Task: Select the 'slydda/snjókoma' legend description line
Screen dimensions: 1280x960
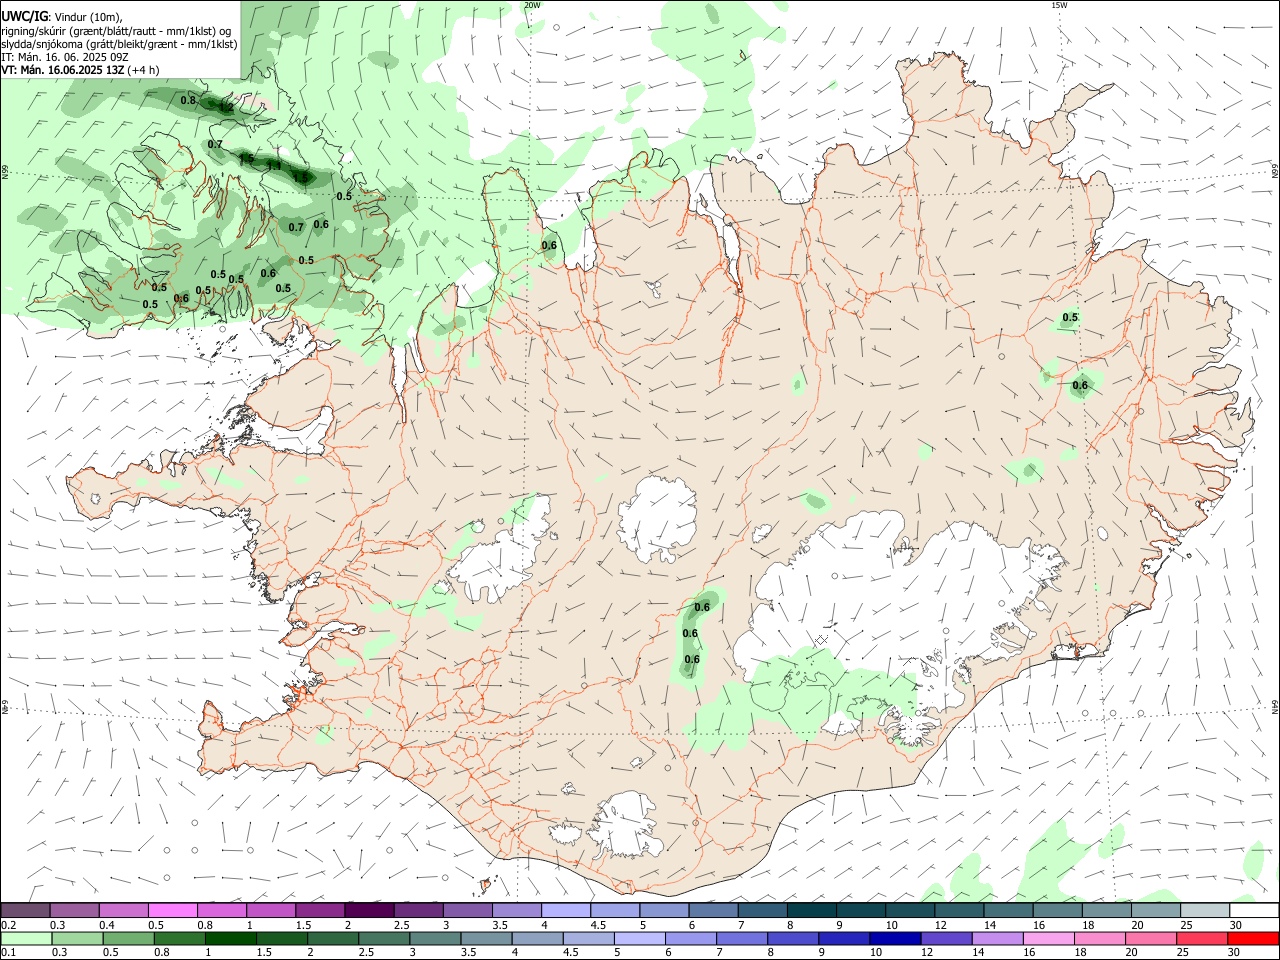Action: pos(119,44)
